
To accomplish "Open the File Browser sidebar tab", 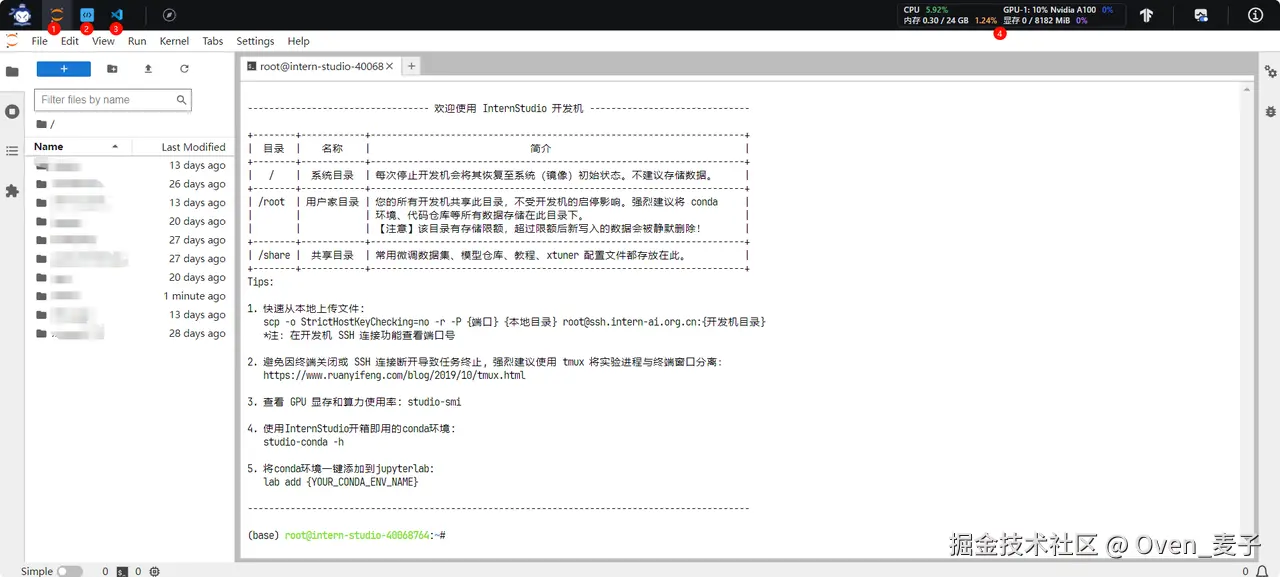I will pos(12,72).
